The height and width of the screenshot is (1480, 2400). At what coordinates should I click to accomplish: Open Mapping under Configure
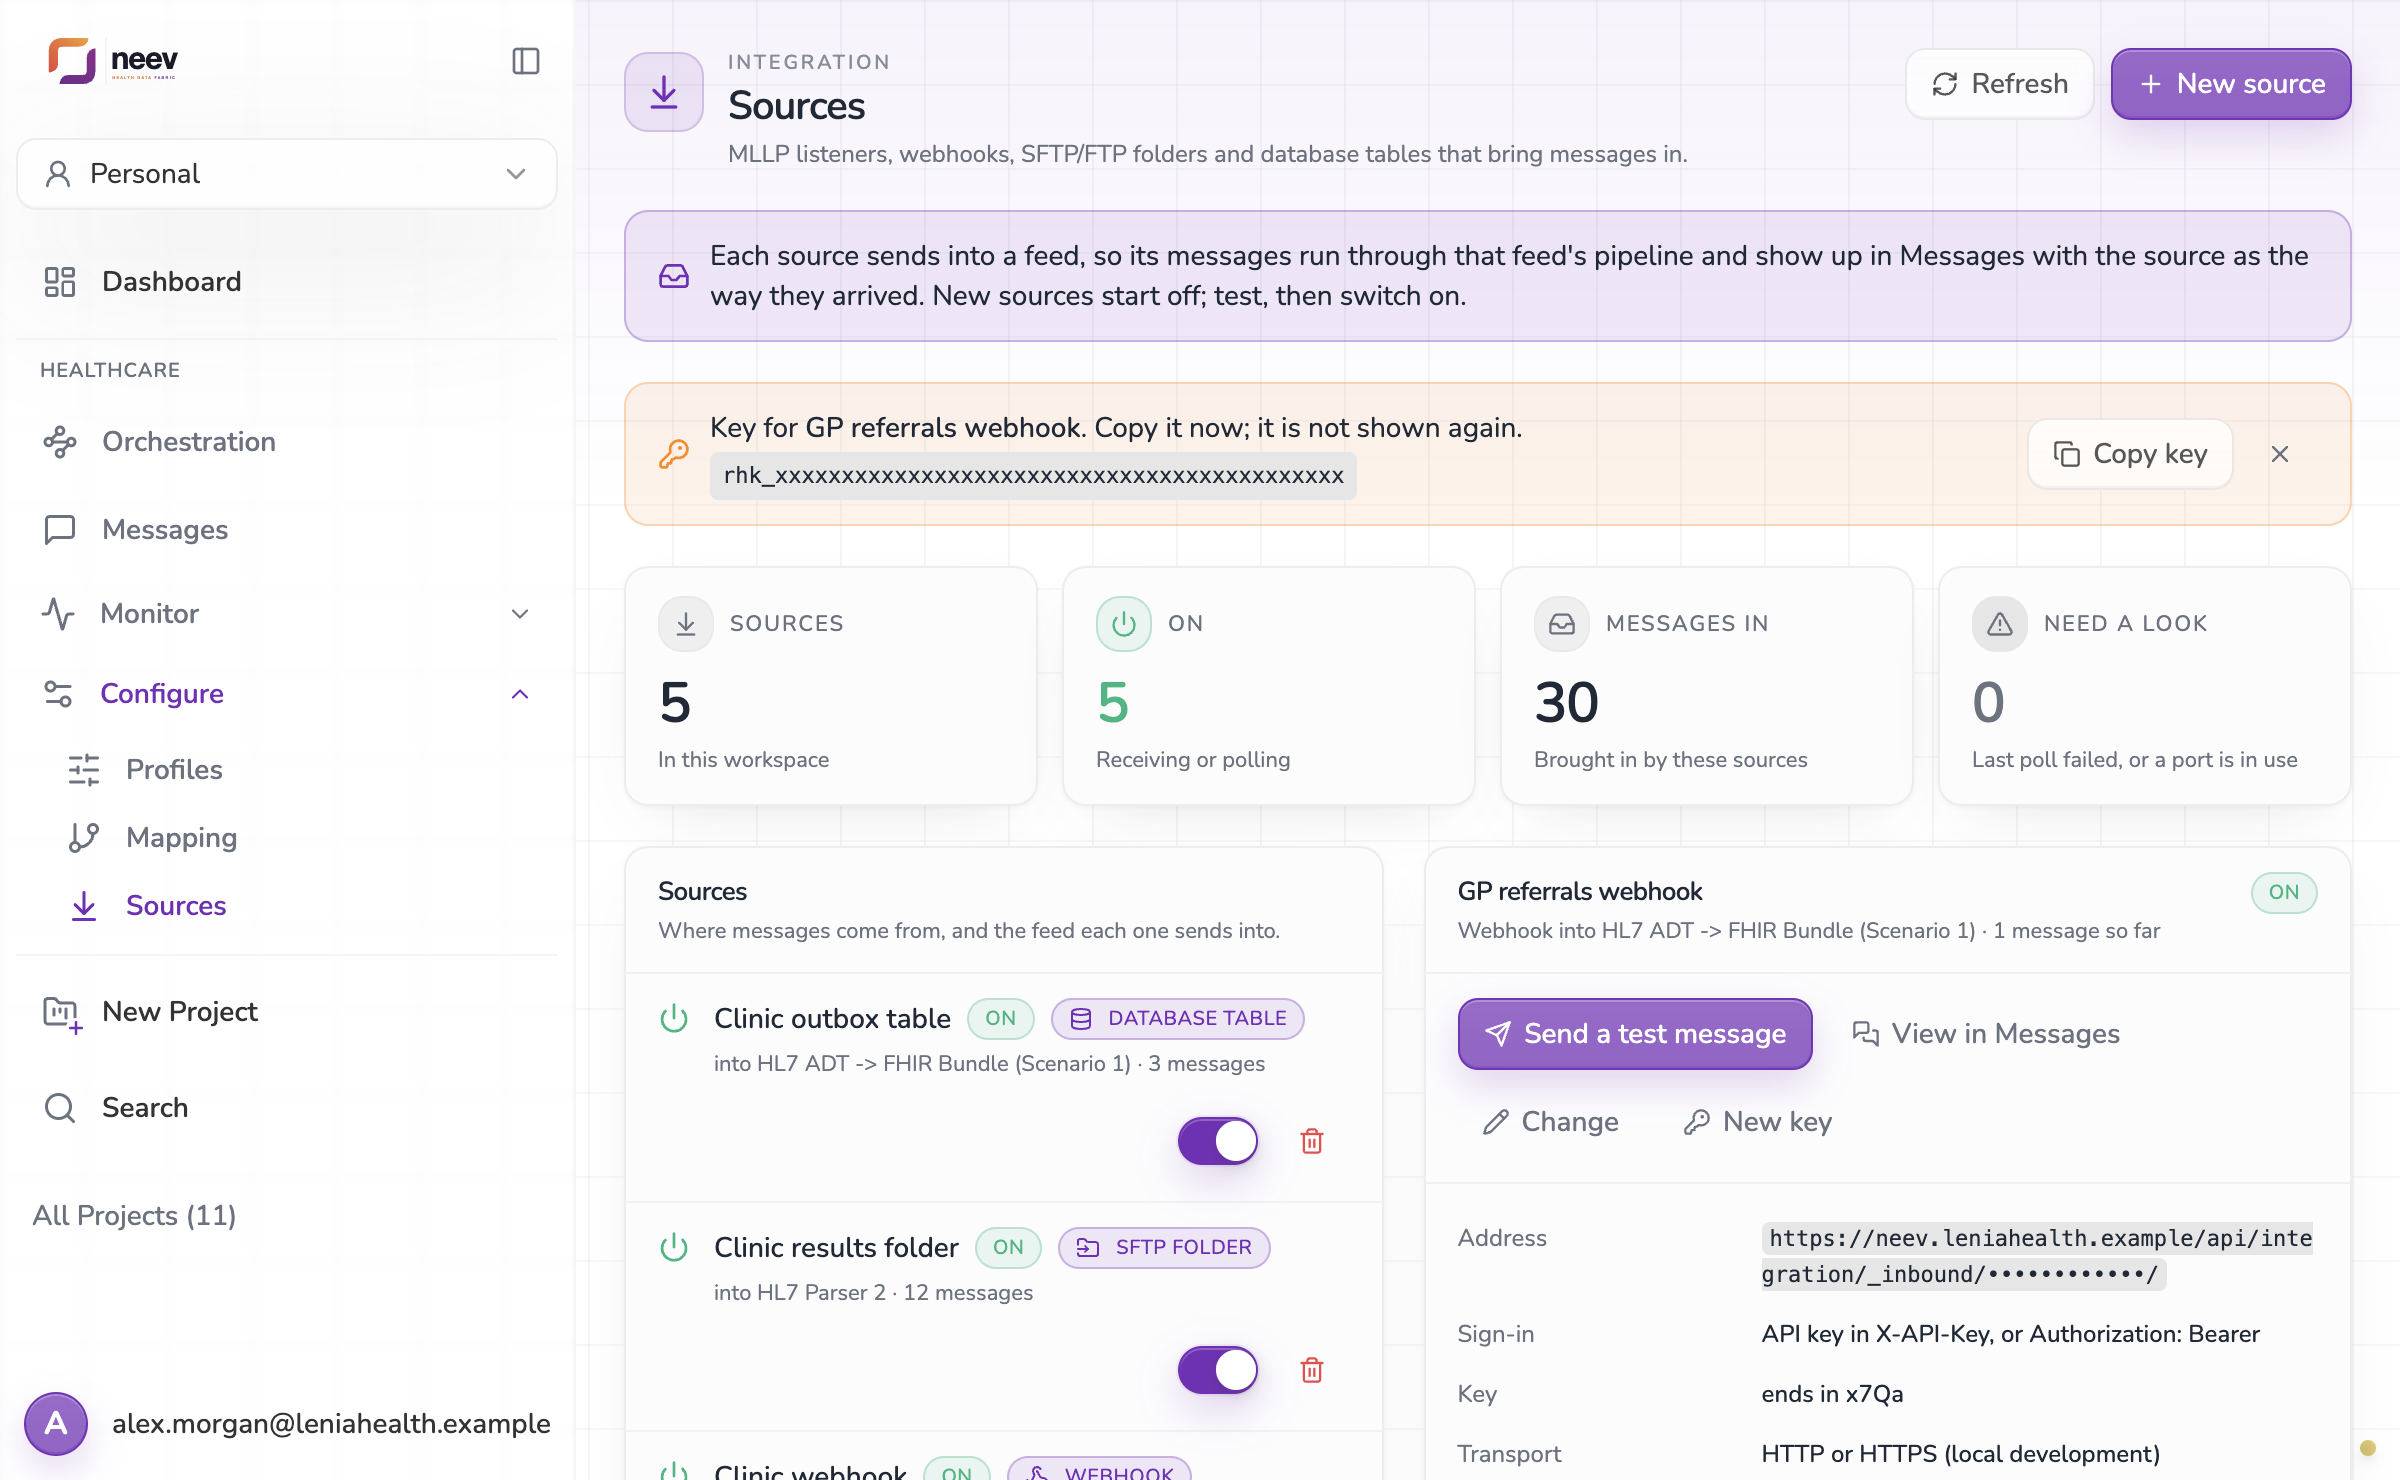[x=181, y=838]
